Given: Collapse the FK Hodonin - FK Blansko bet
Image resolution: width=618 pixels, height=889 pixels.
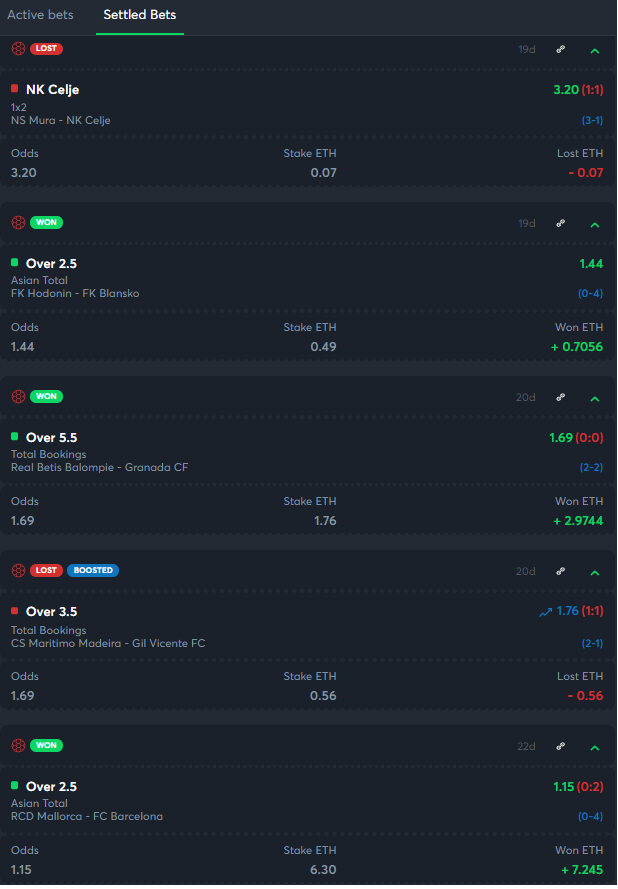Looking at the screenshot, I should [x=595, y=224].
